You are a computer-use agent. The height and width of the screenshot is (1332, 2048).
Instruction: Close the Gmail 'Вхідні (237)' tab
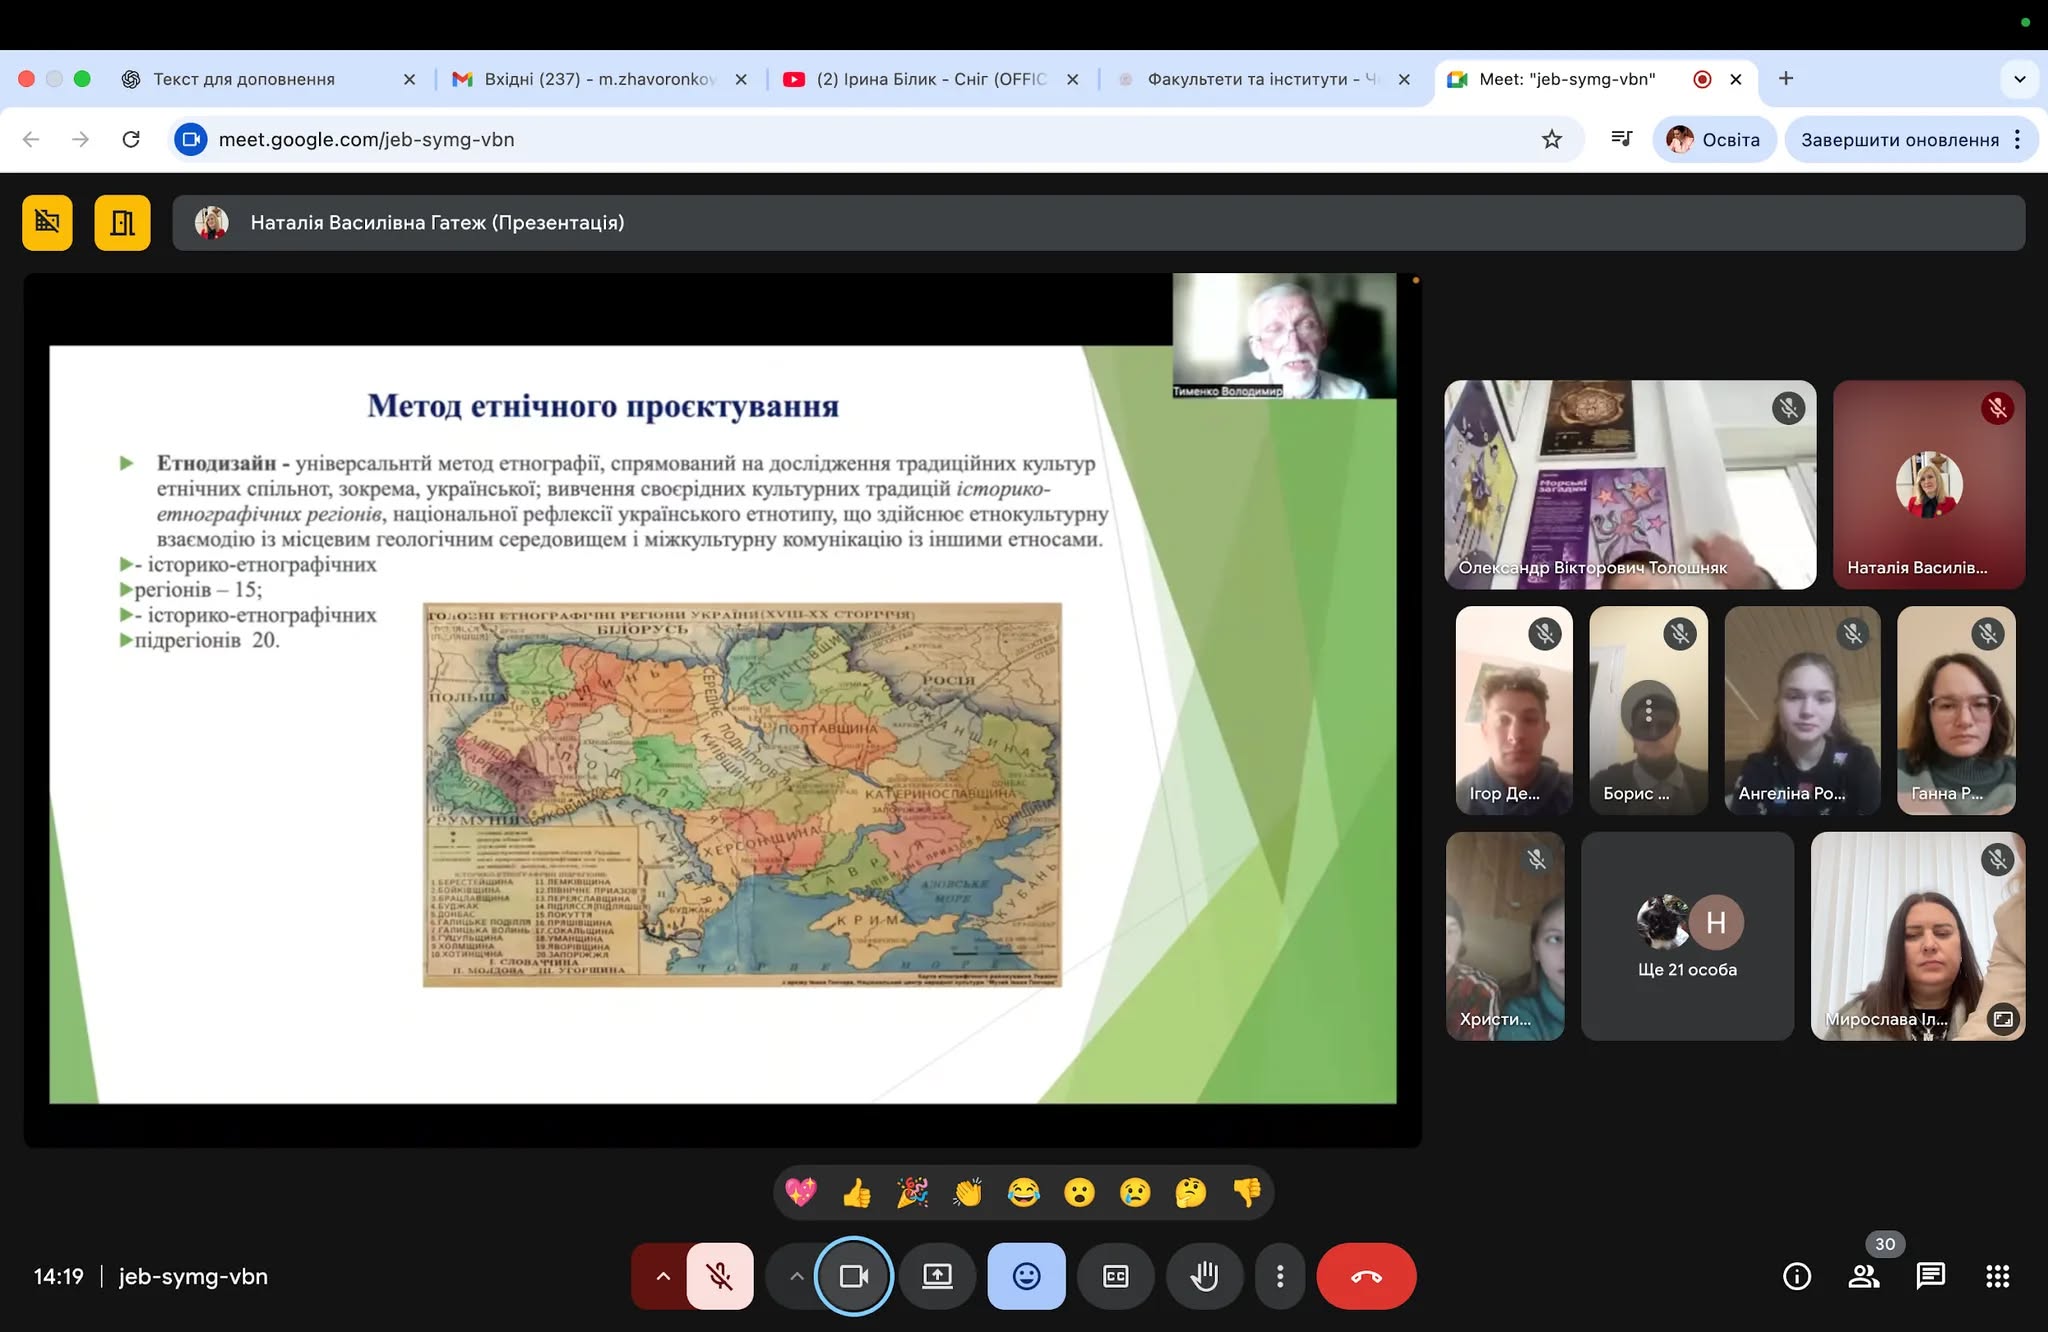click(741, 79)
